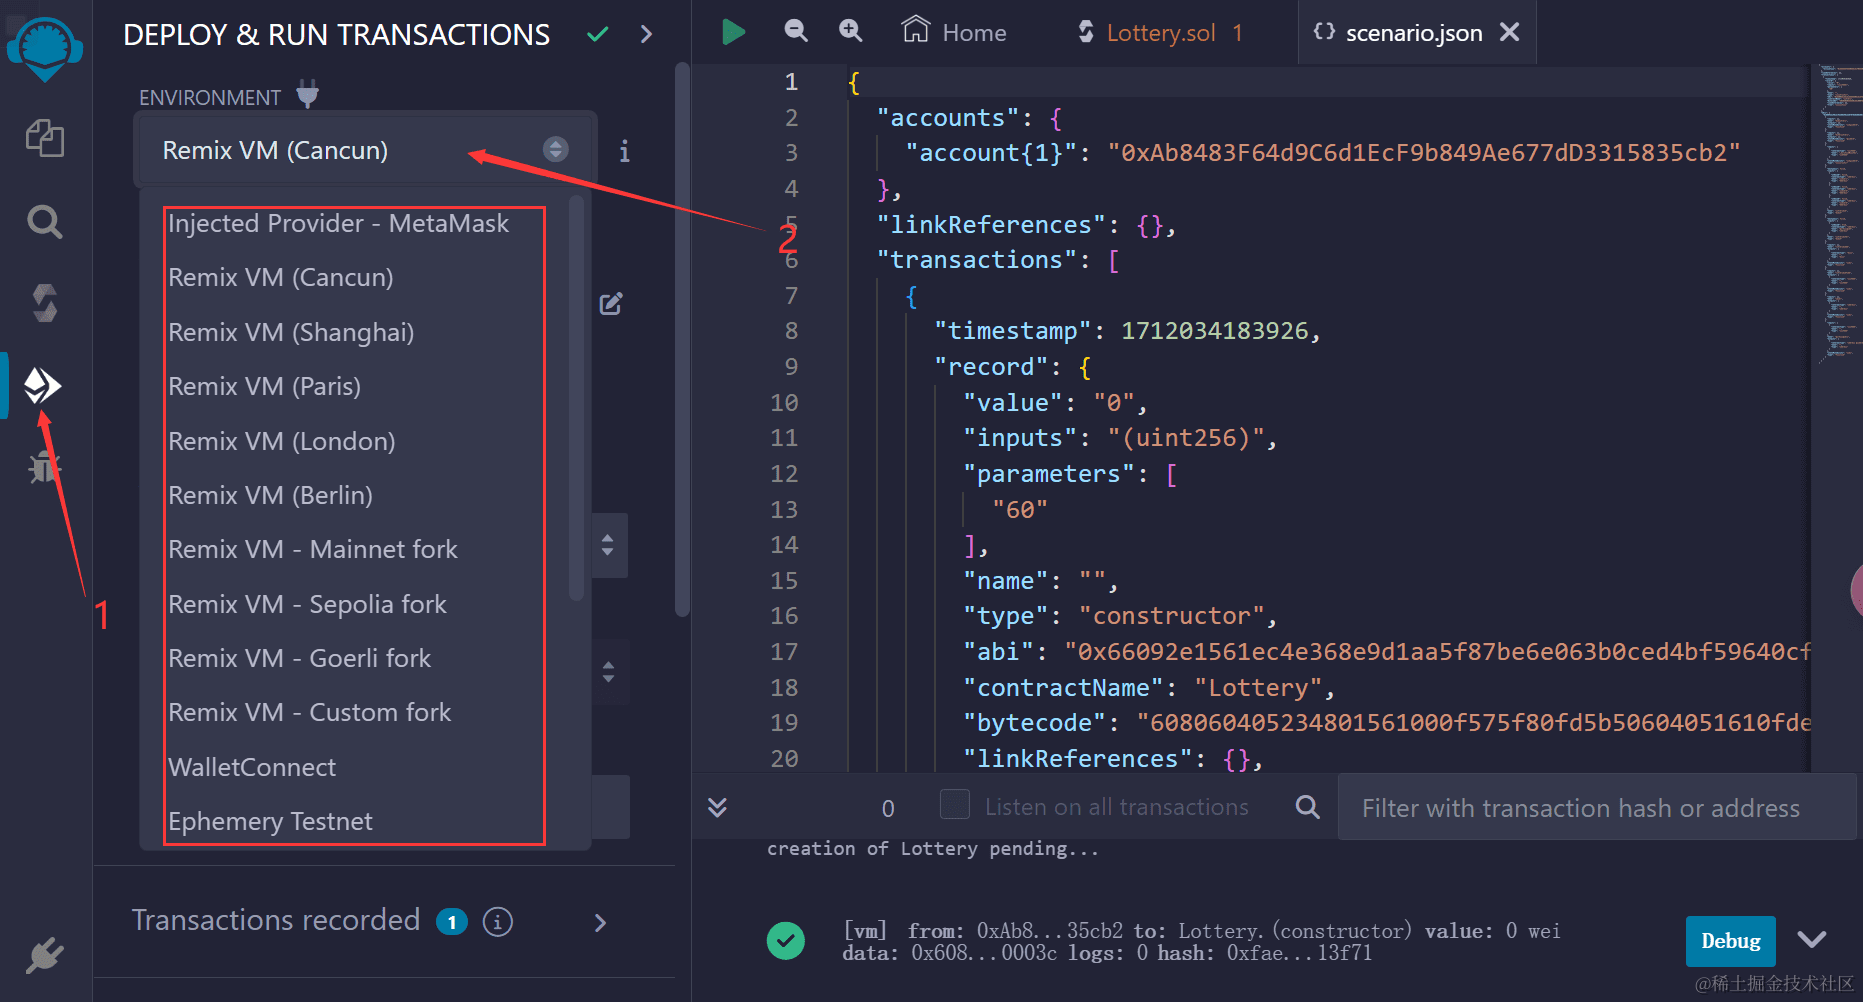Viewport: 1863px width, 1002px height.
Task: Select Injected Provider - MetaMask
Action: [338, 223]
